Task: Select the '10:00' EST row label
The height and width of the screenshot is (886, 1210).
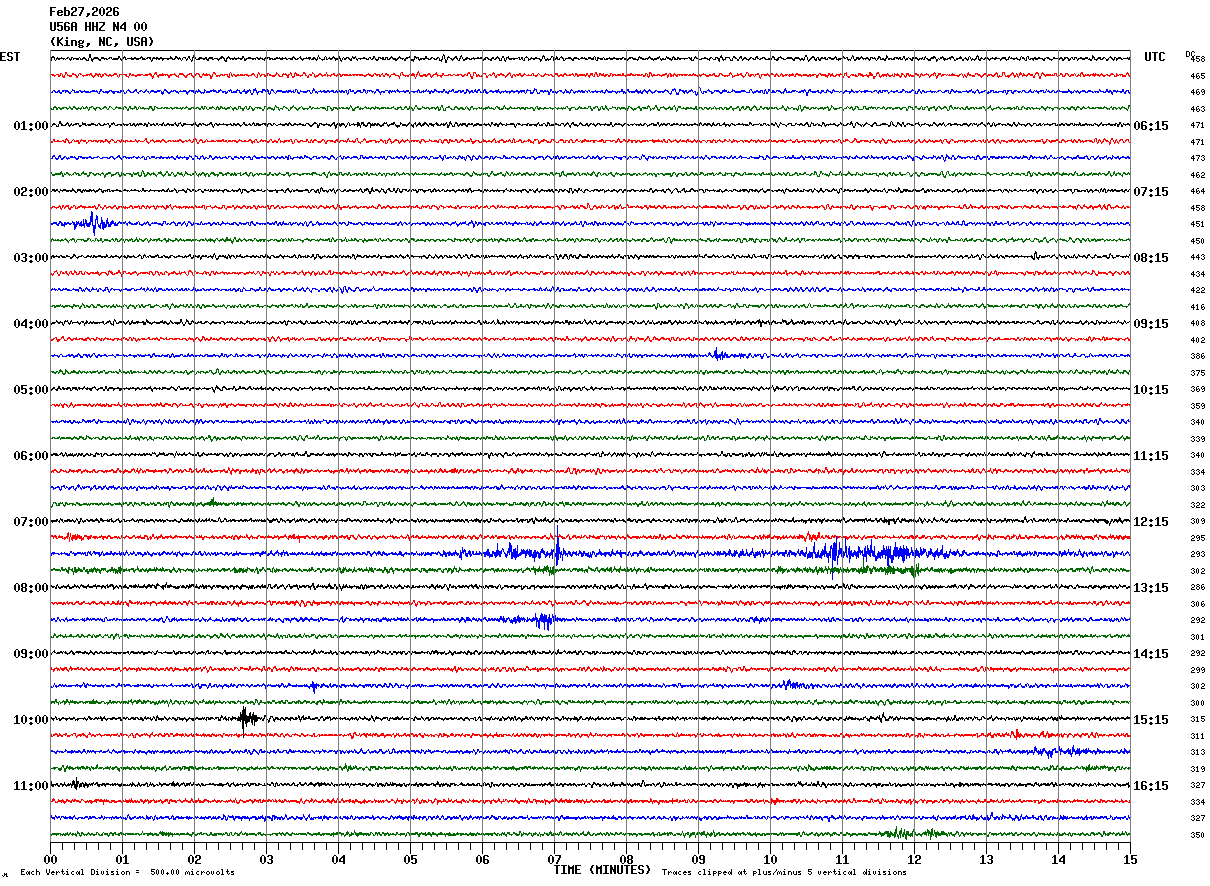Action: click(30, 720)
